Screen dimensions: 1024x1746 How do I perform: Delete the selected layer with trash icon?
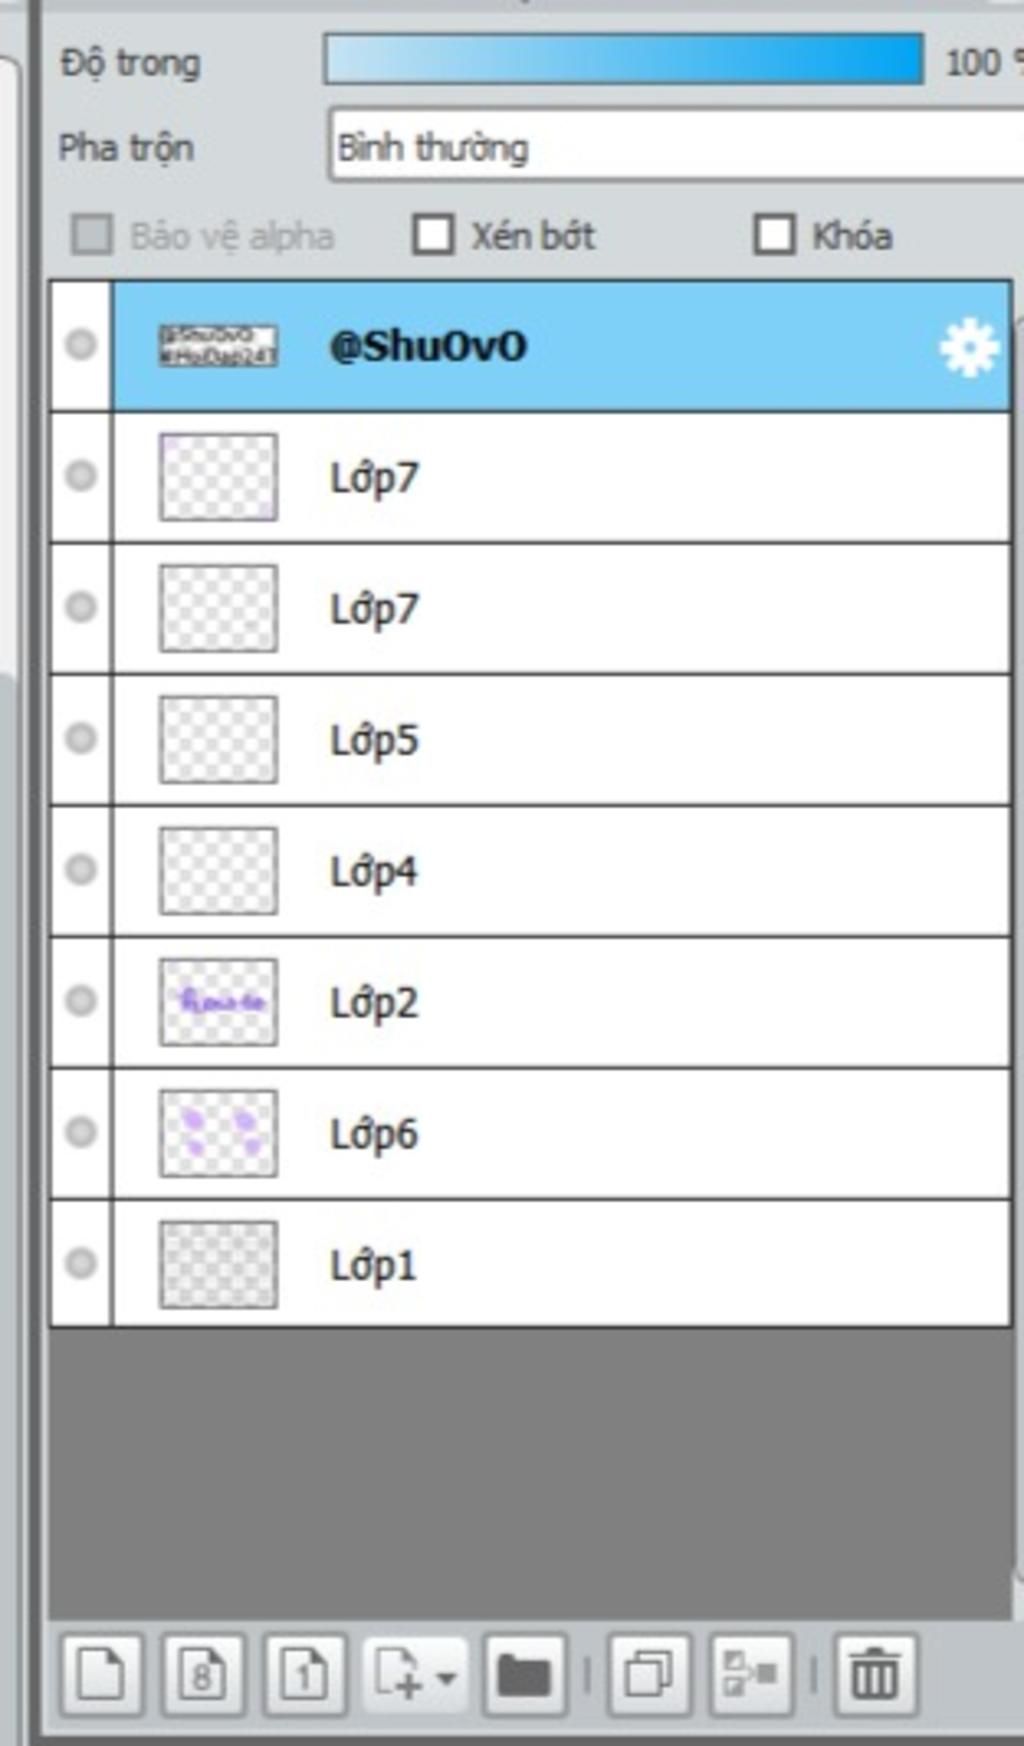click(x=875, y=1674)
